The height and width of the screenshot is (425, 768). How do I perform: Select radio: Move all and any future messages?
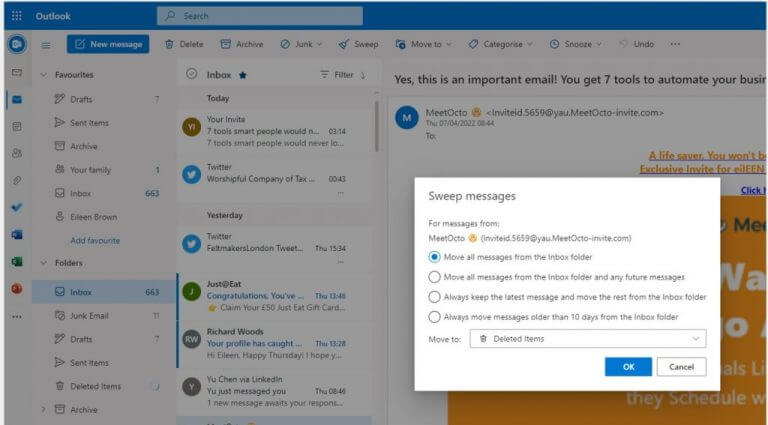point(434,277)
